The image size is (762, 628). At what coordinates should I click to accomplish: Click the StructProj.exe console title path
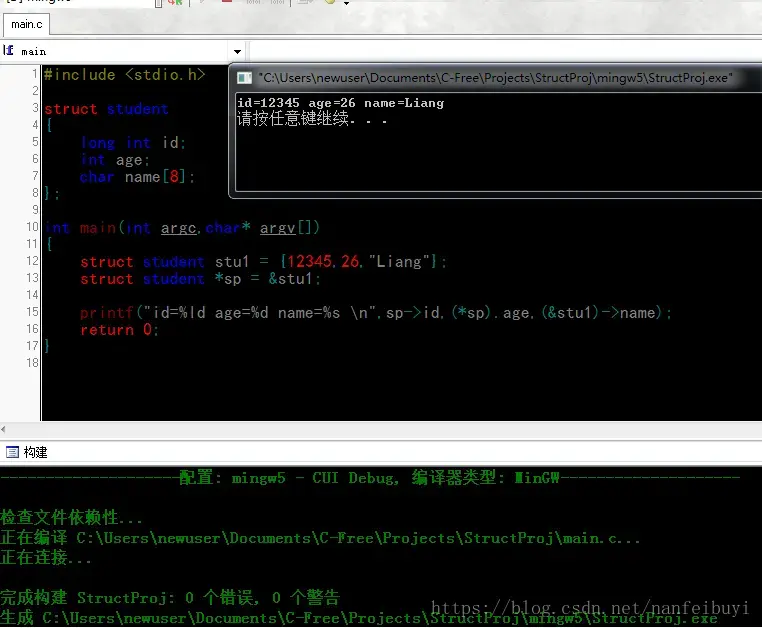tap(495, 78)
